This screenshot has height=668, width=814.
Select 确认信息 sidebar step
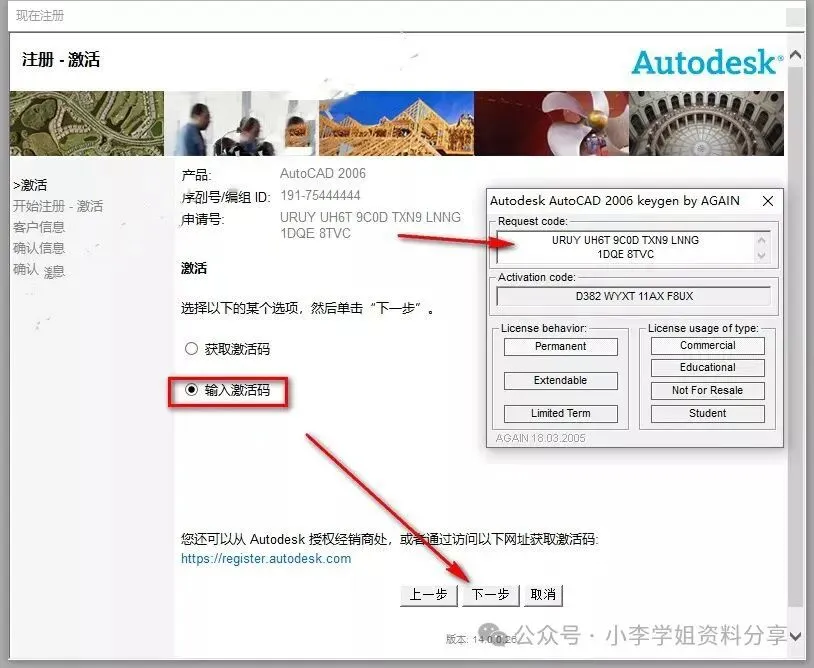point(39,248)
